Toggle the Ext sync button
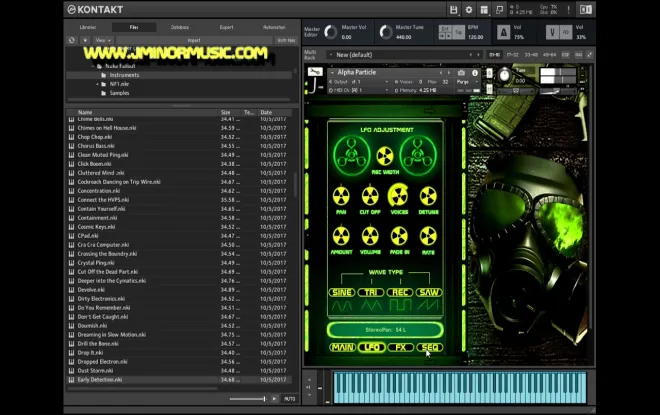The image size is (660, 415). (x=444, y=29)
